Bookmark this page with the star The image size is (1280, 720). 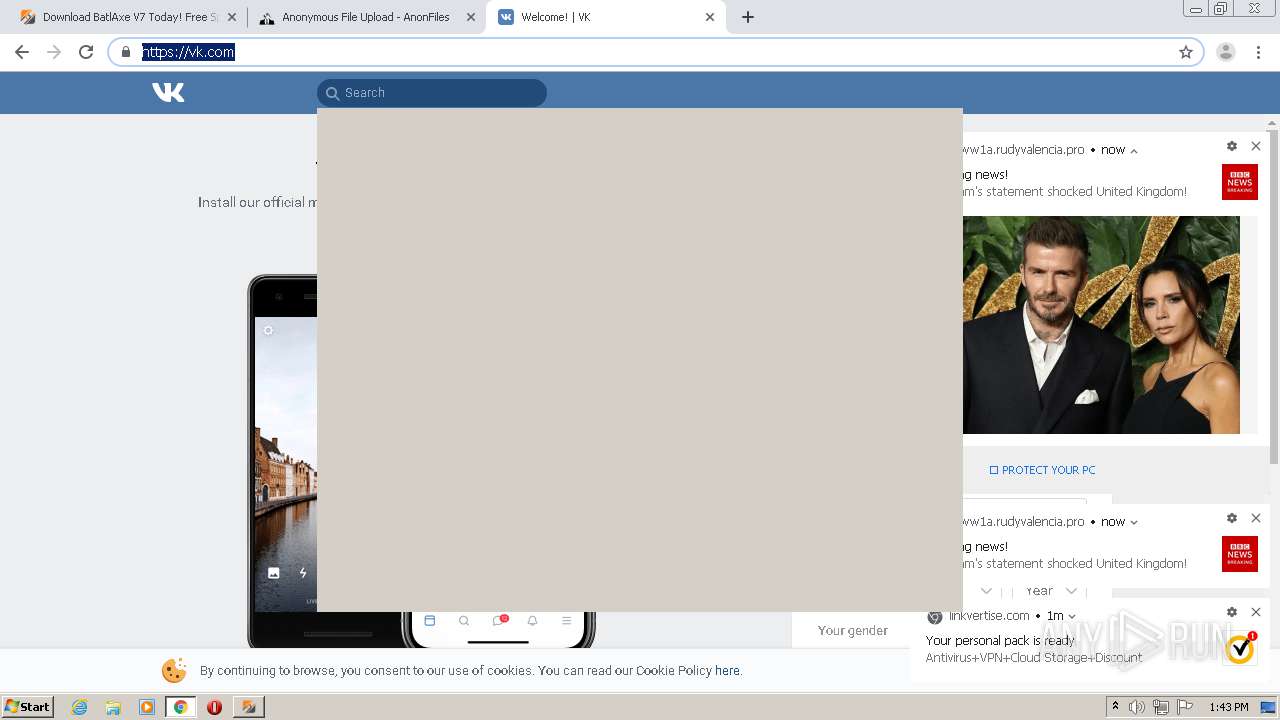1186,52
